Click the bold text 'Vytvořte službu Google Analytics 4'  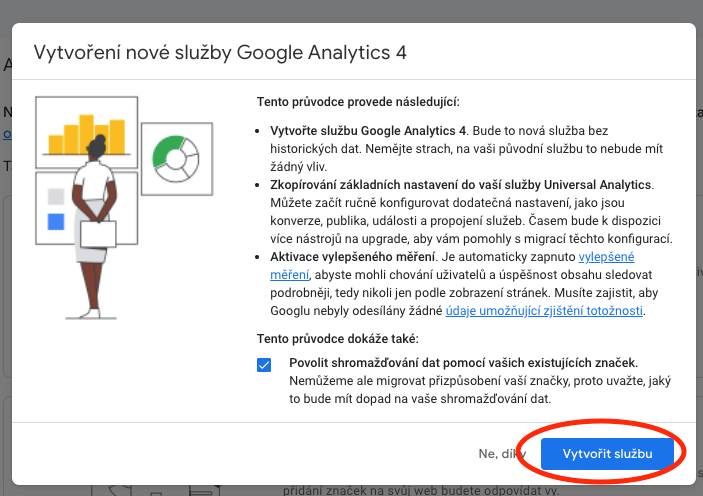point(368,131)
